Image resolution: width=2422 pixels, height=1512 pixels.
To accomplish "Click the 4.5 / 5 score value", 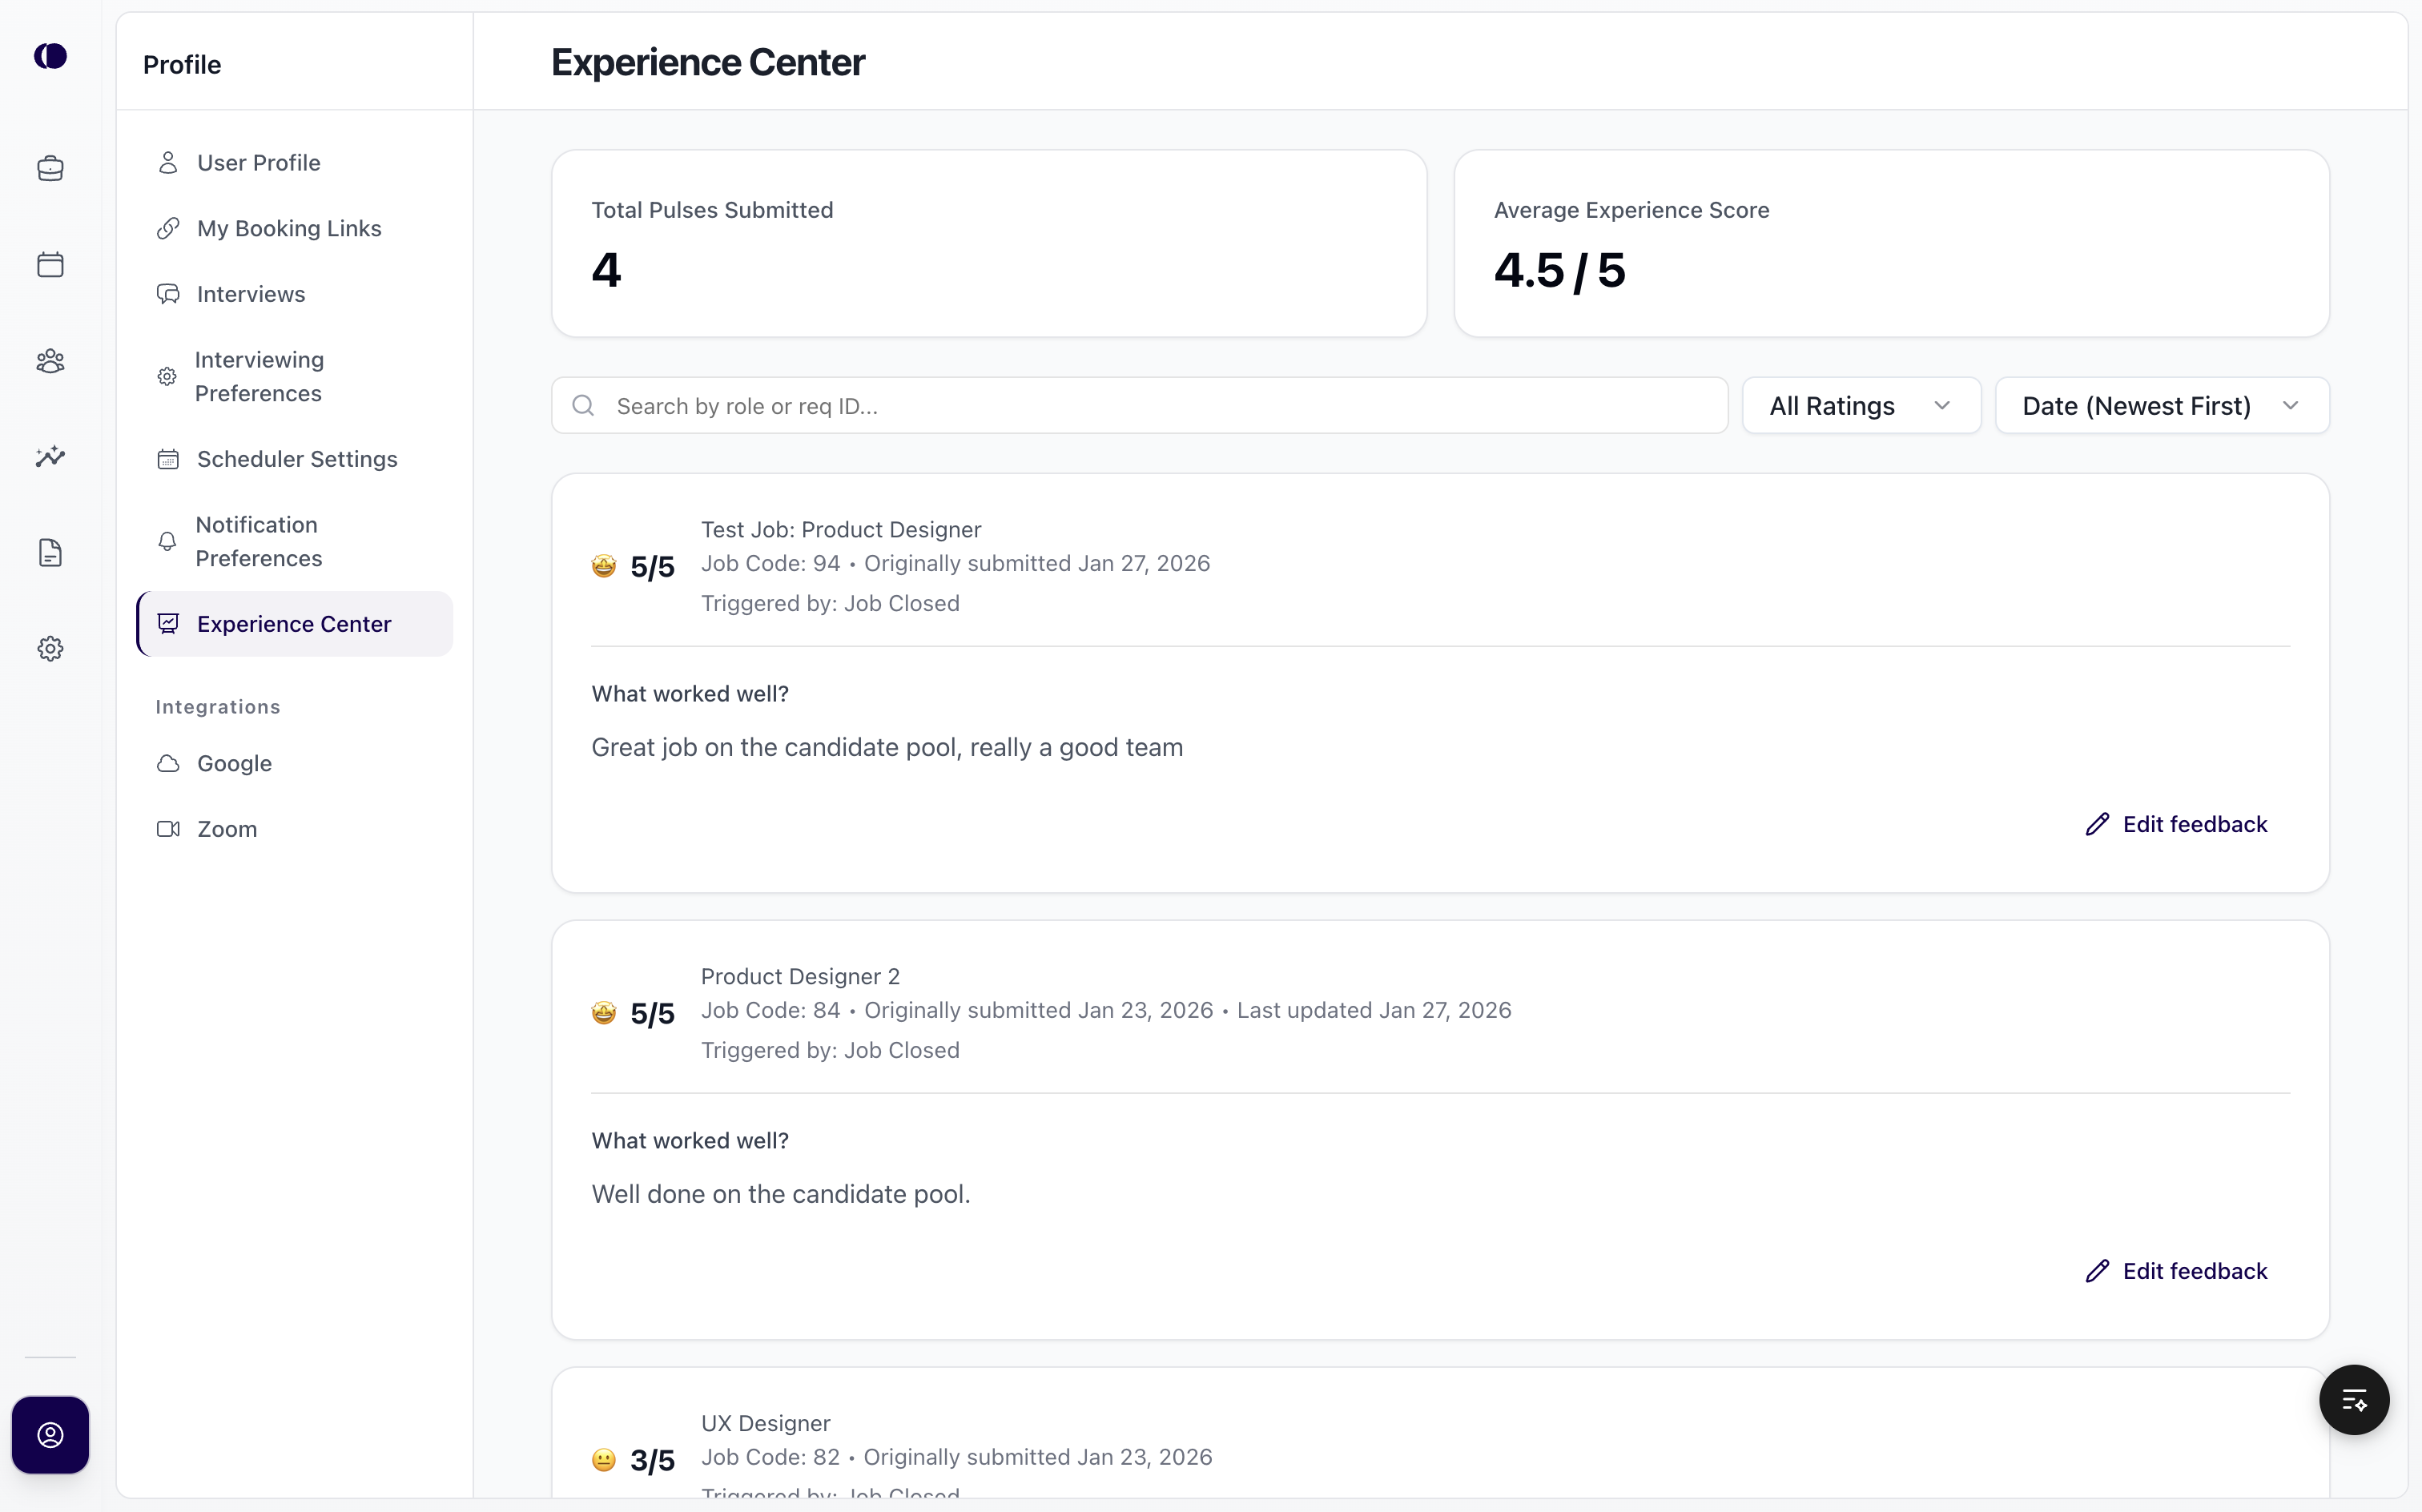I will pos(1559,270).
